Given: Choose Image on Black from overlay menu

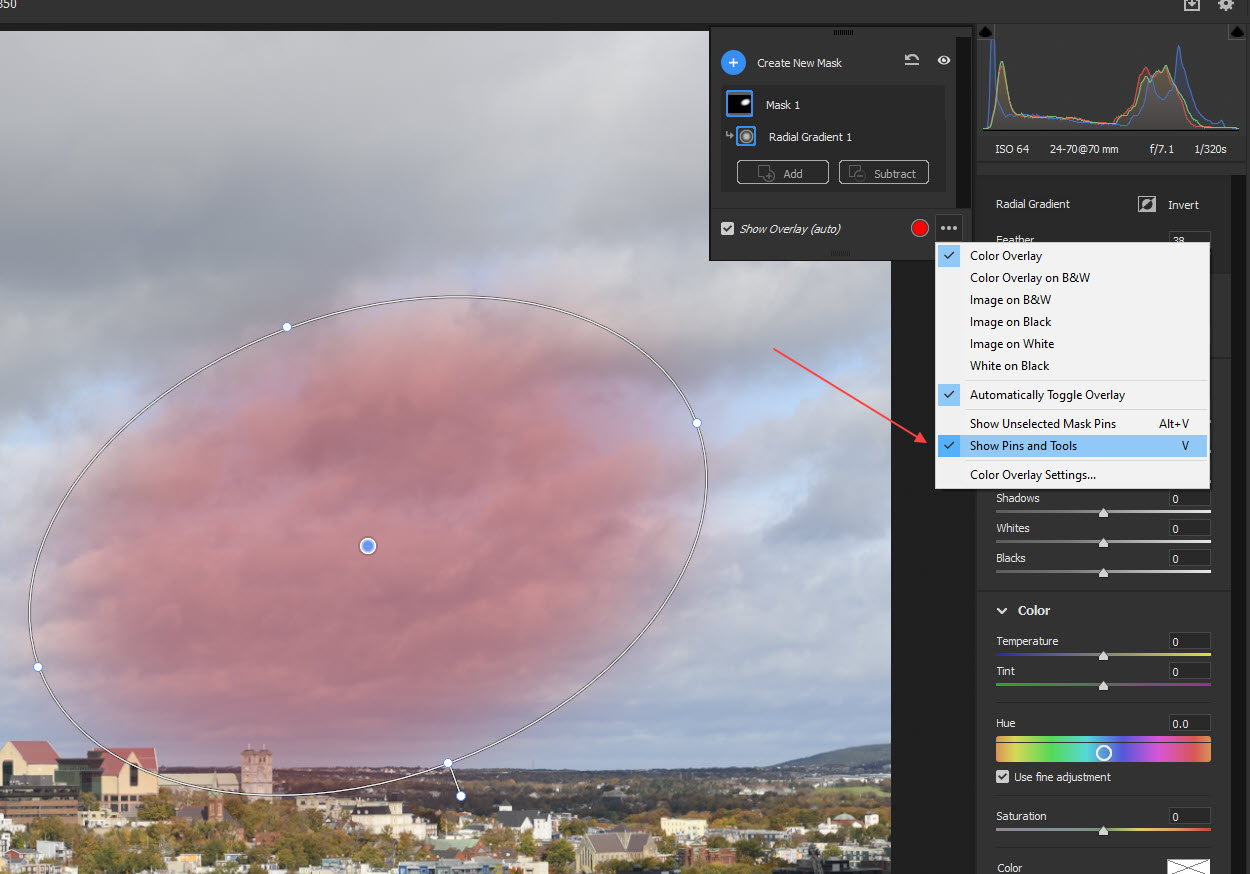Looking at the screenshot, I should click(x=1010, y=321).
